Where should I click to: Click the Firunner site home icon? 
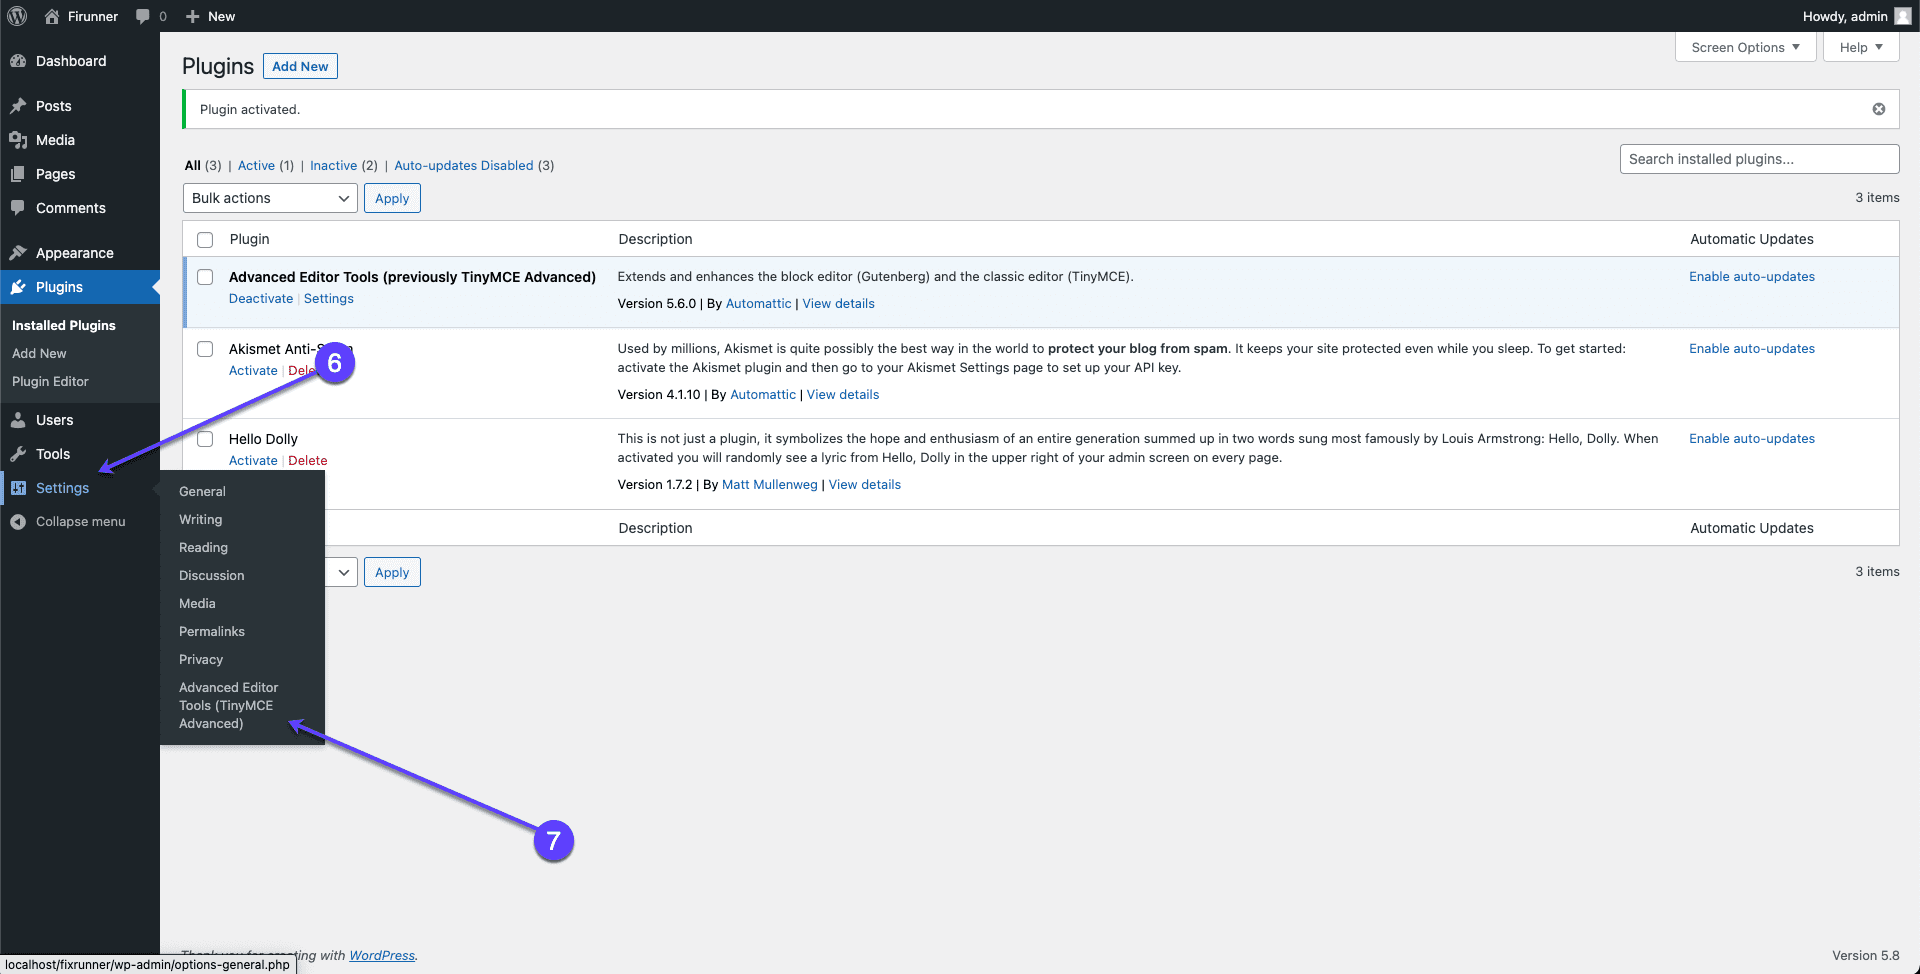[x=52, y=16]
